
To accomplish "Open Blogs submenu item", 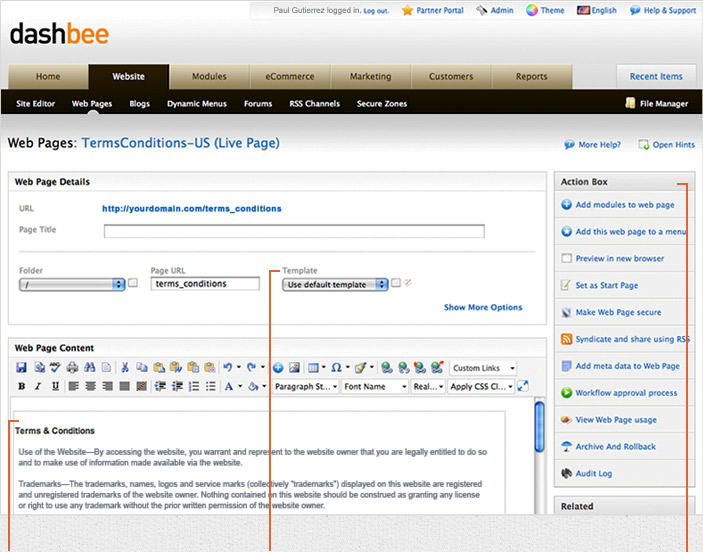I will tap(139, 104).
